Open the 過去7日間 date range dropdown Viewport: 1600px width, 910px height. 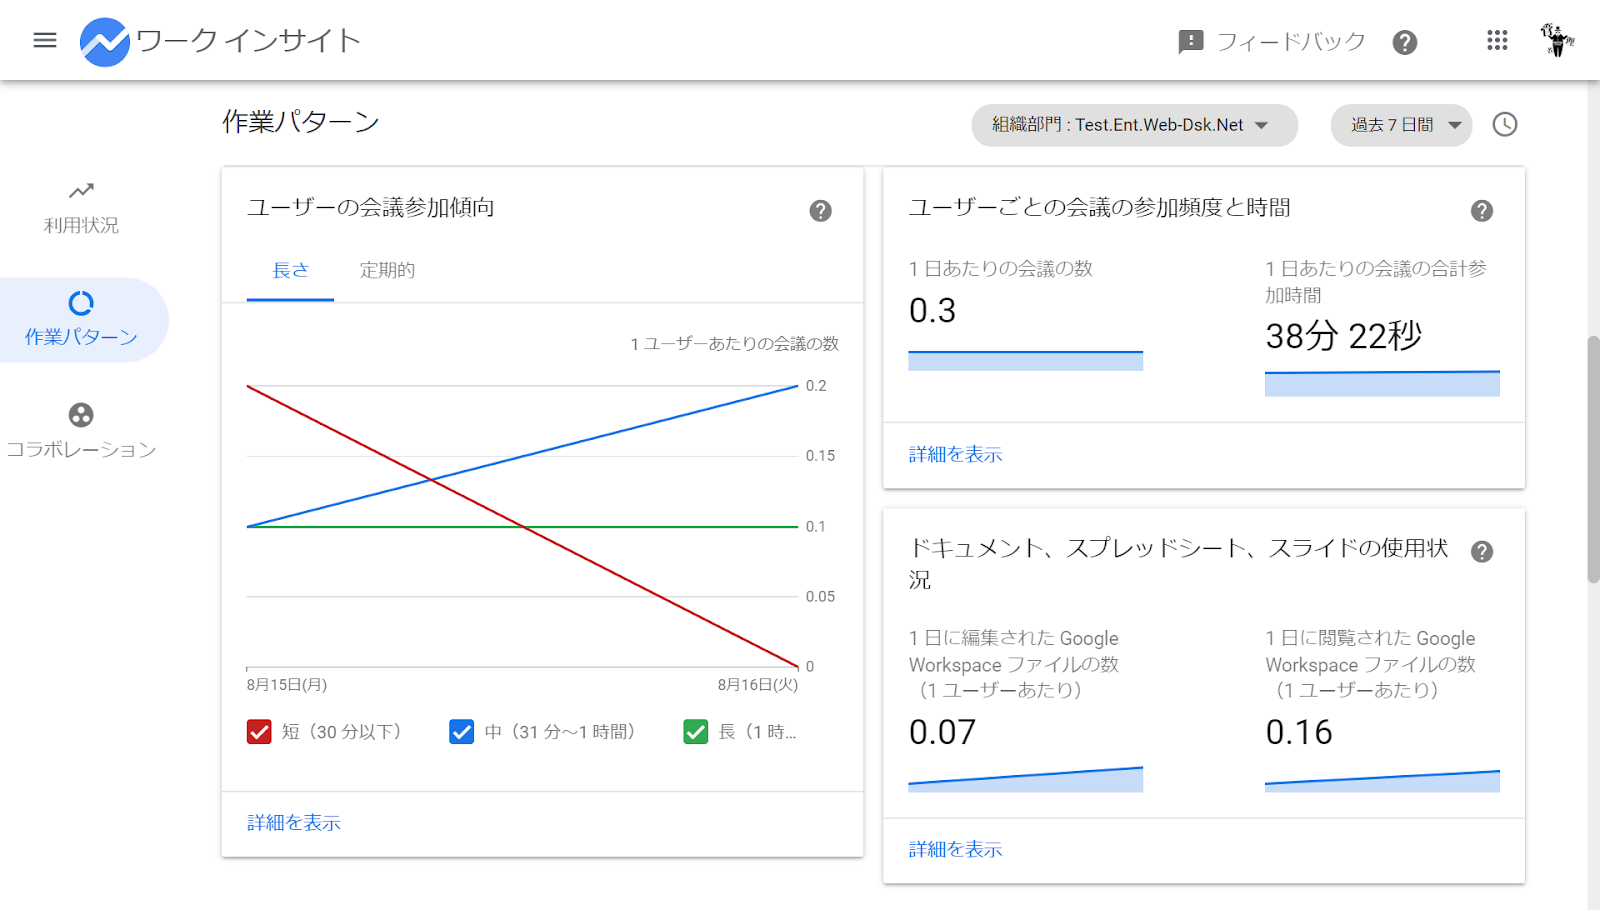click(x=1400, y=125)
